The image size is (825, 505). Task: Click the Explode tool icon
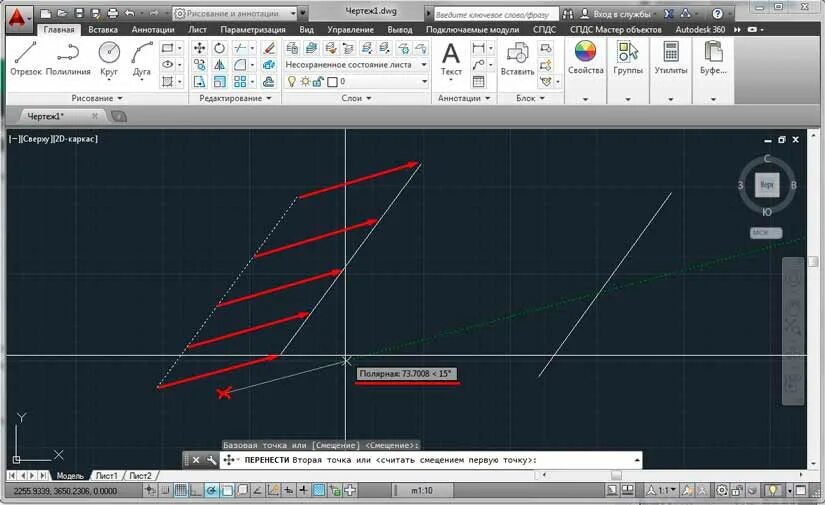click(x=269, y=65)
